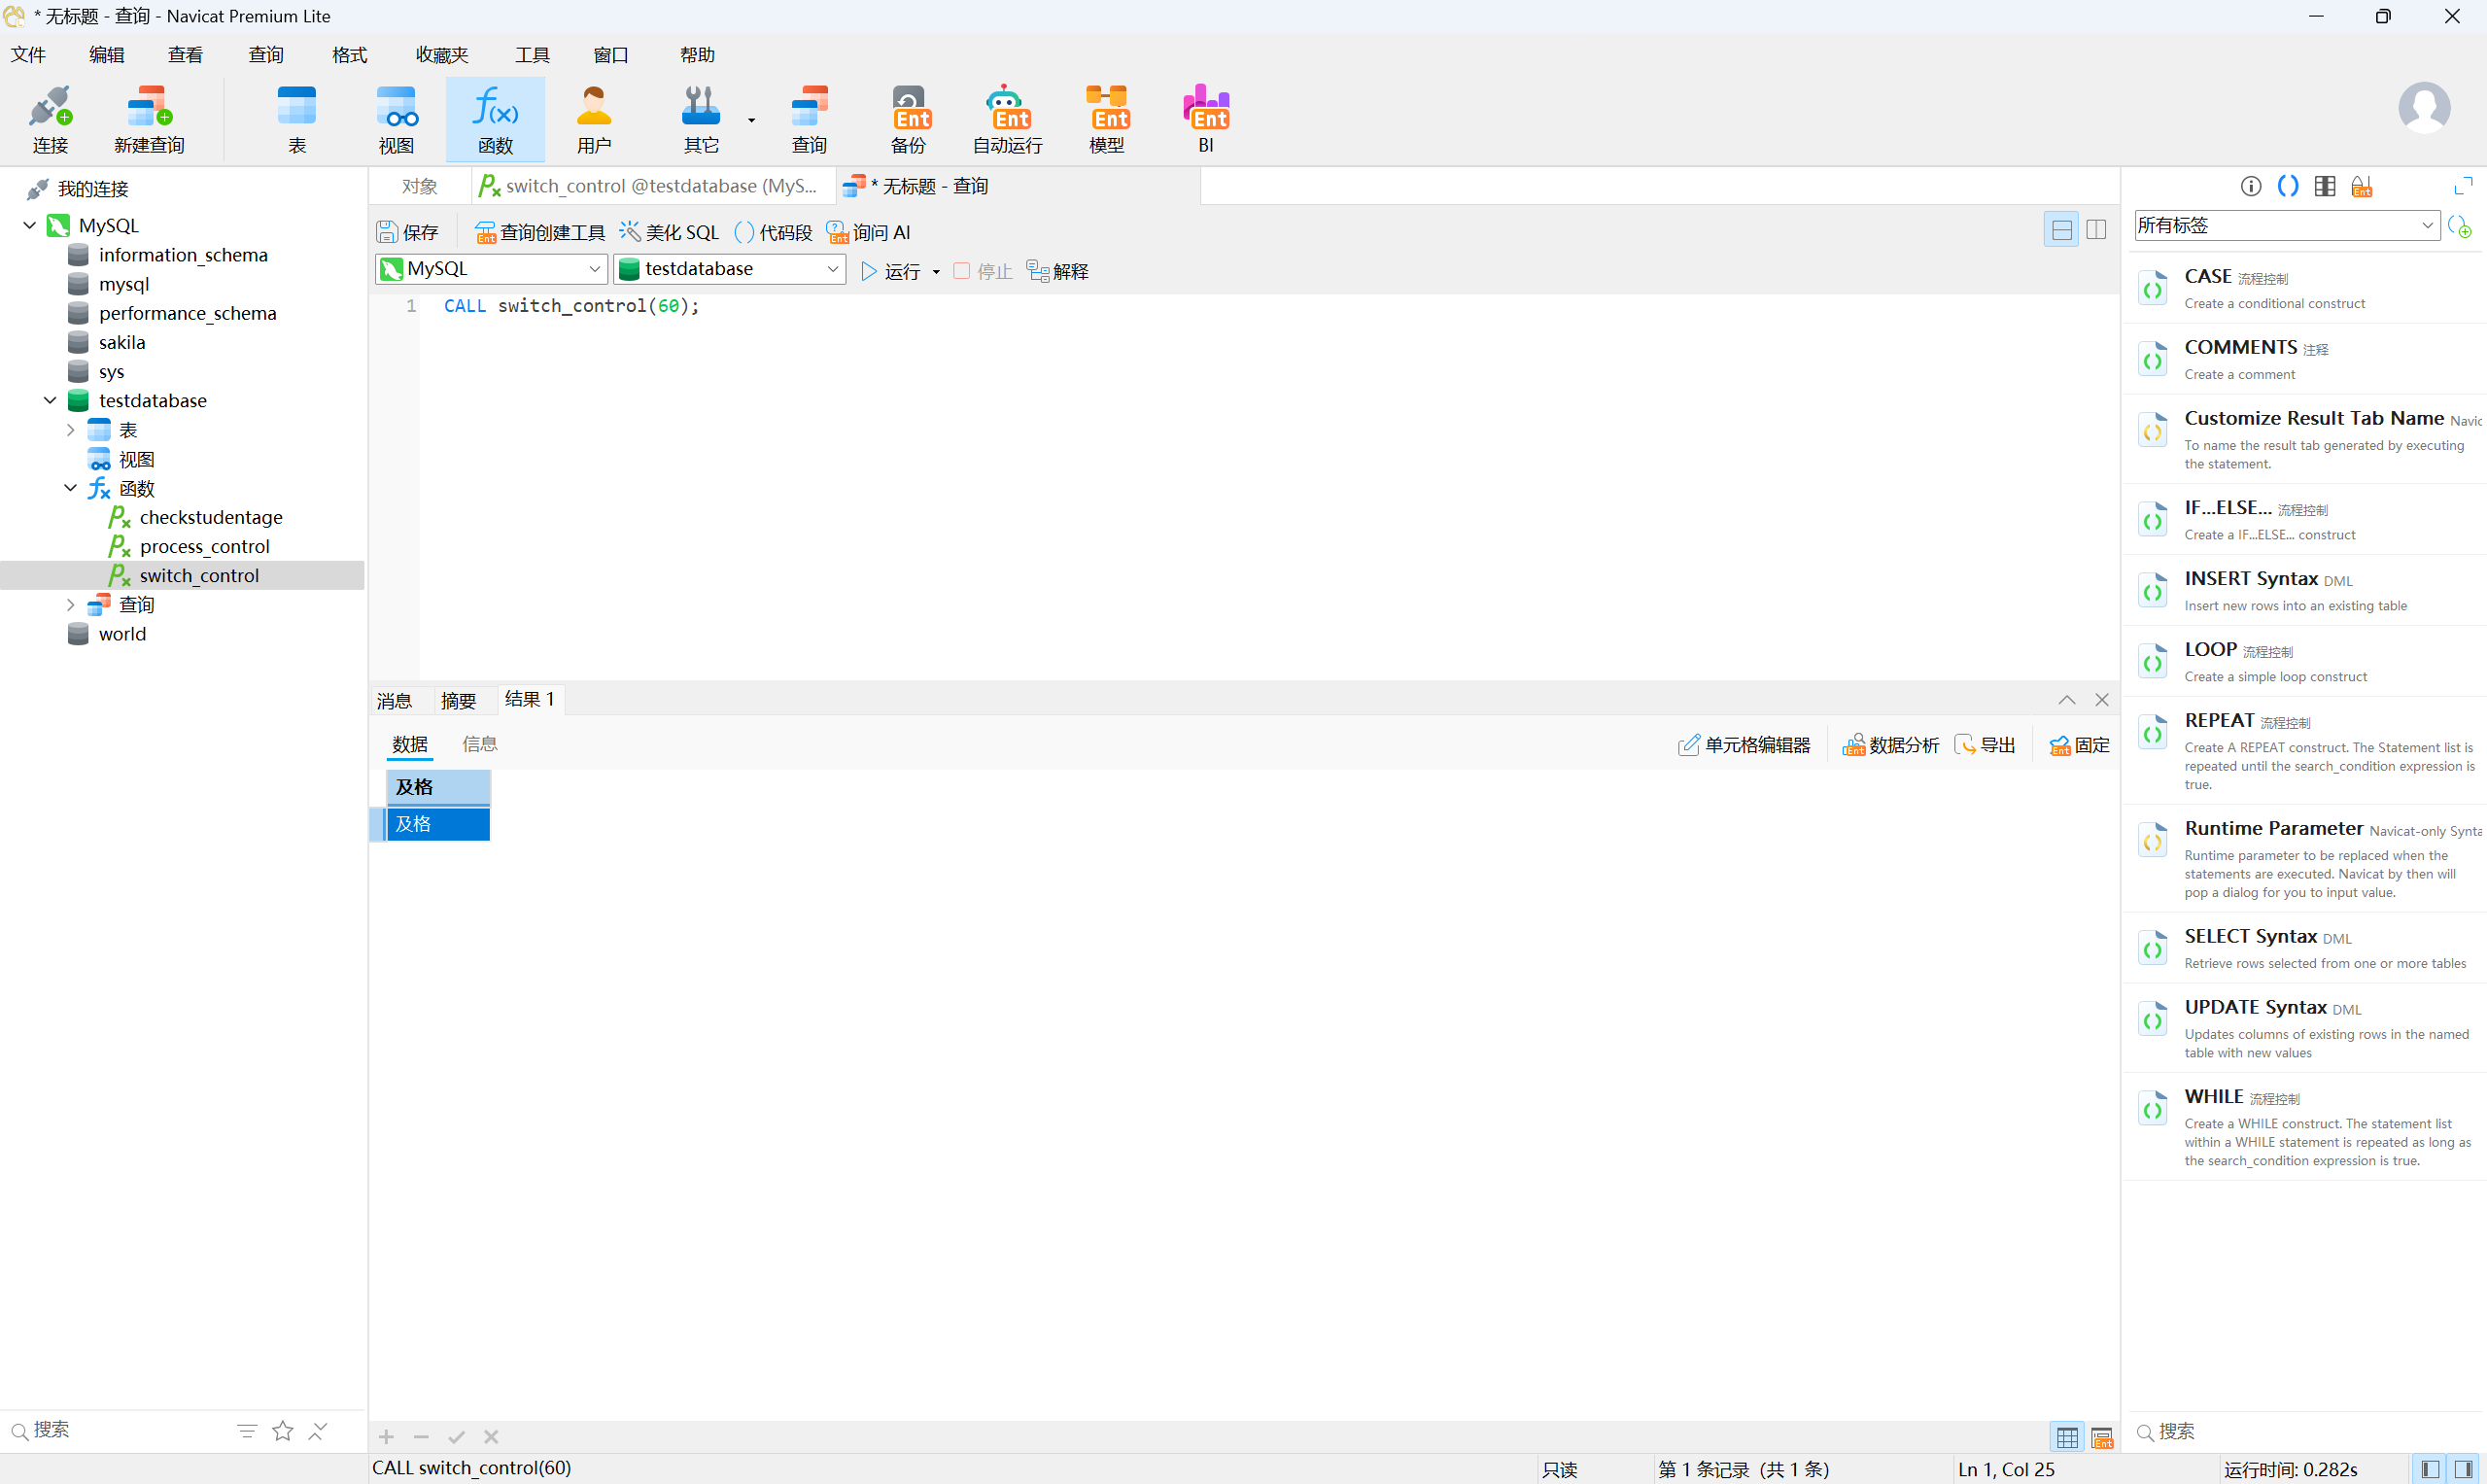Open the 单元格编辑器 (Cell Editor)
The width and height of the screenshot is (2487, 1484).
point(1744,745)
